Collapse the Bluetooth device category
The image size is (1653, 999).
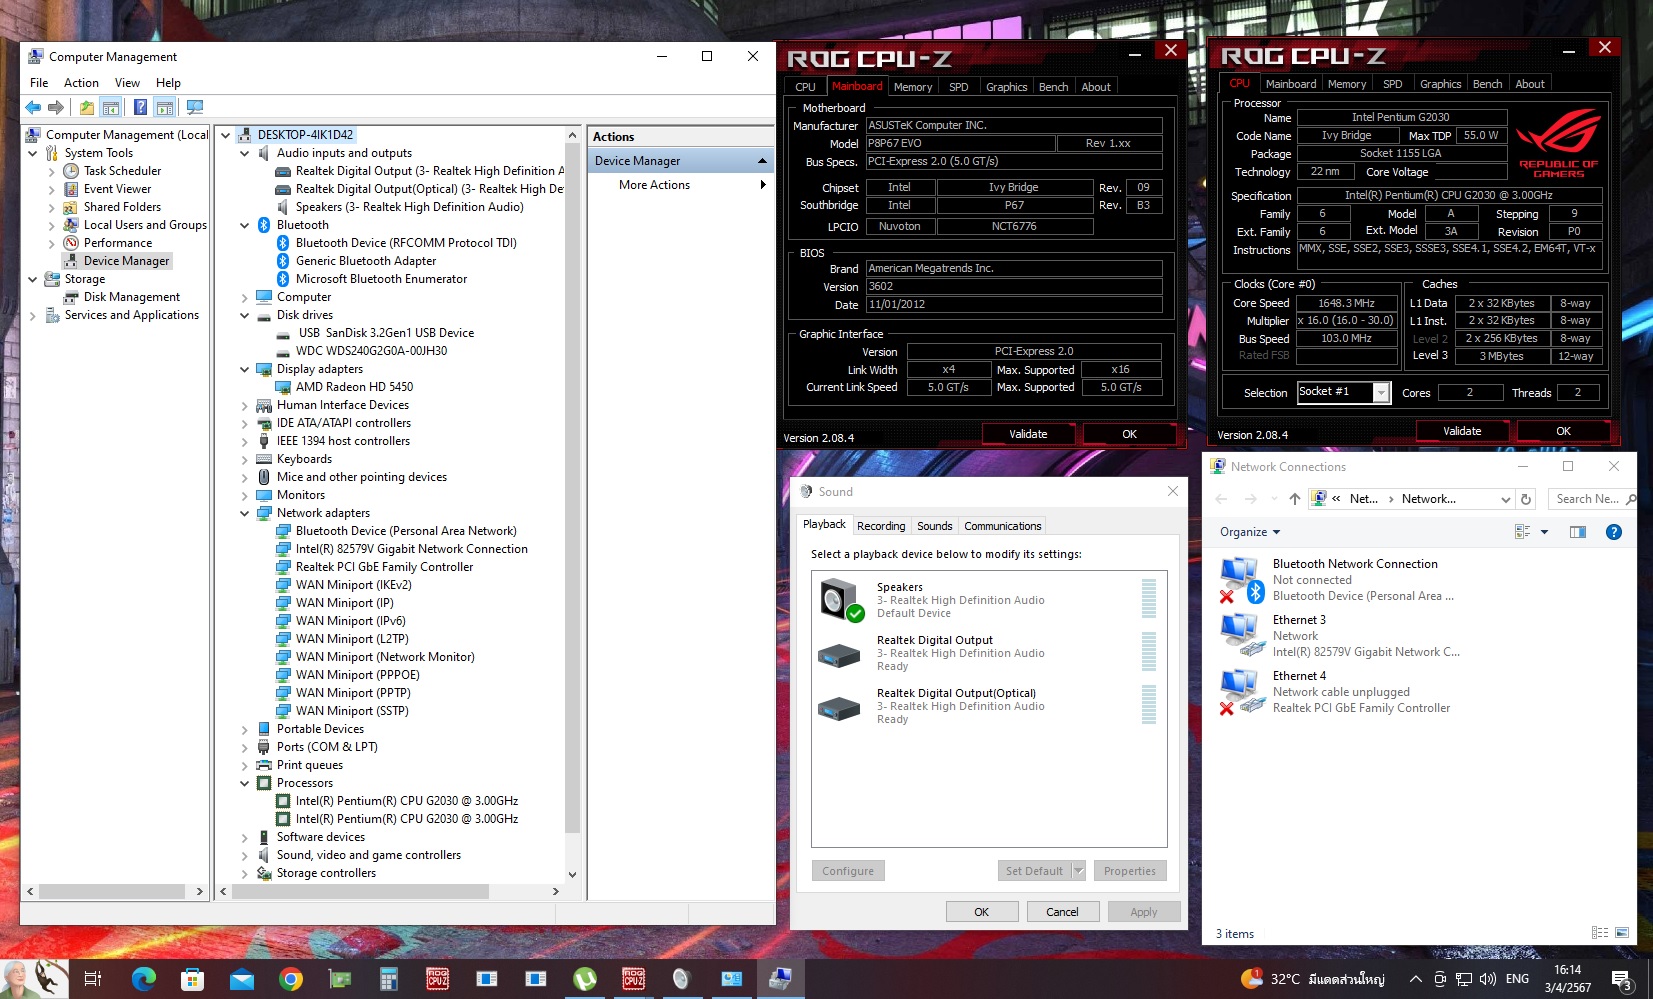[245, 225]
